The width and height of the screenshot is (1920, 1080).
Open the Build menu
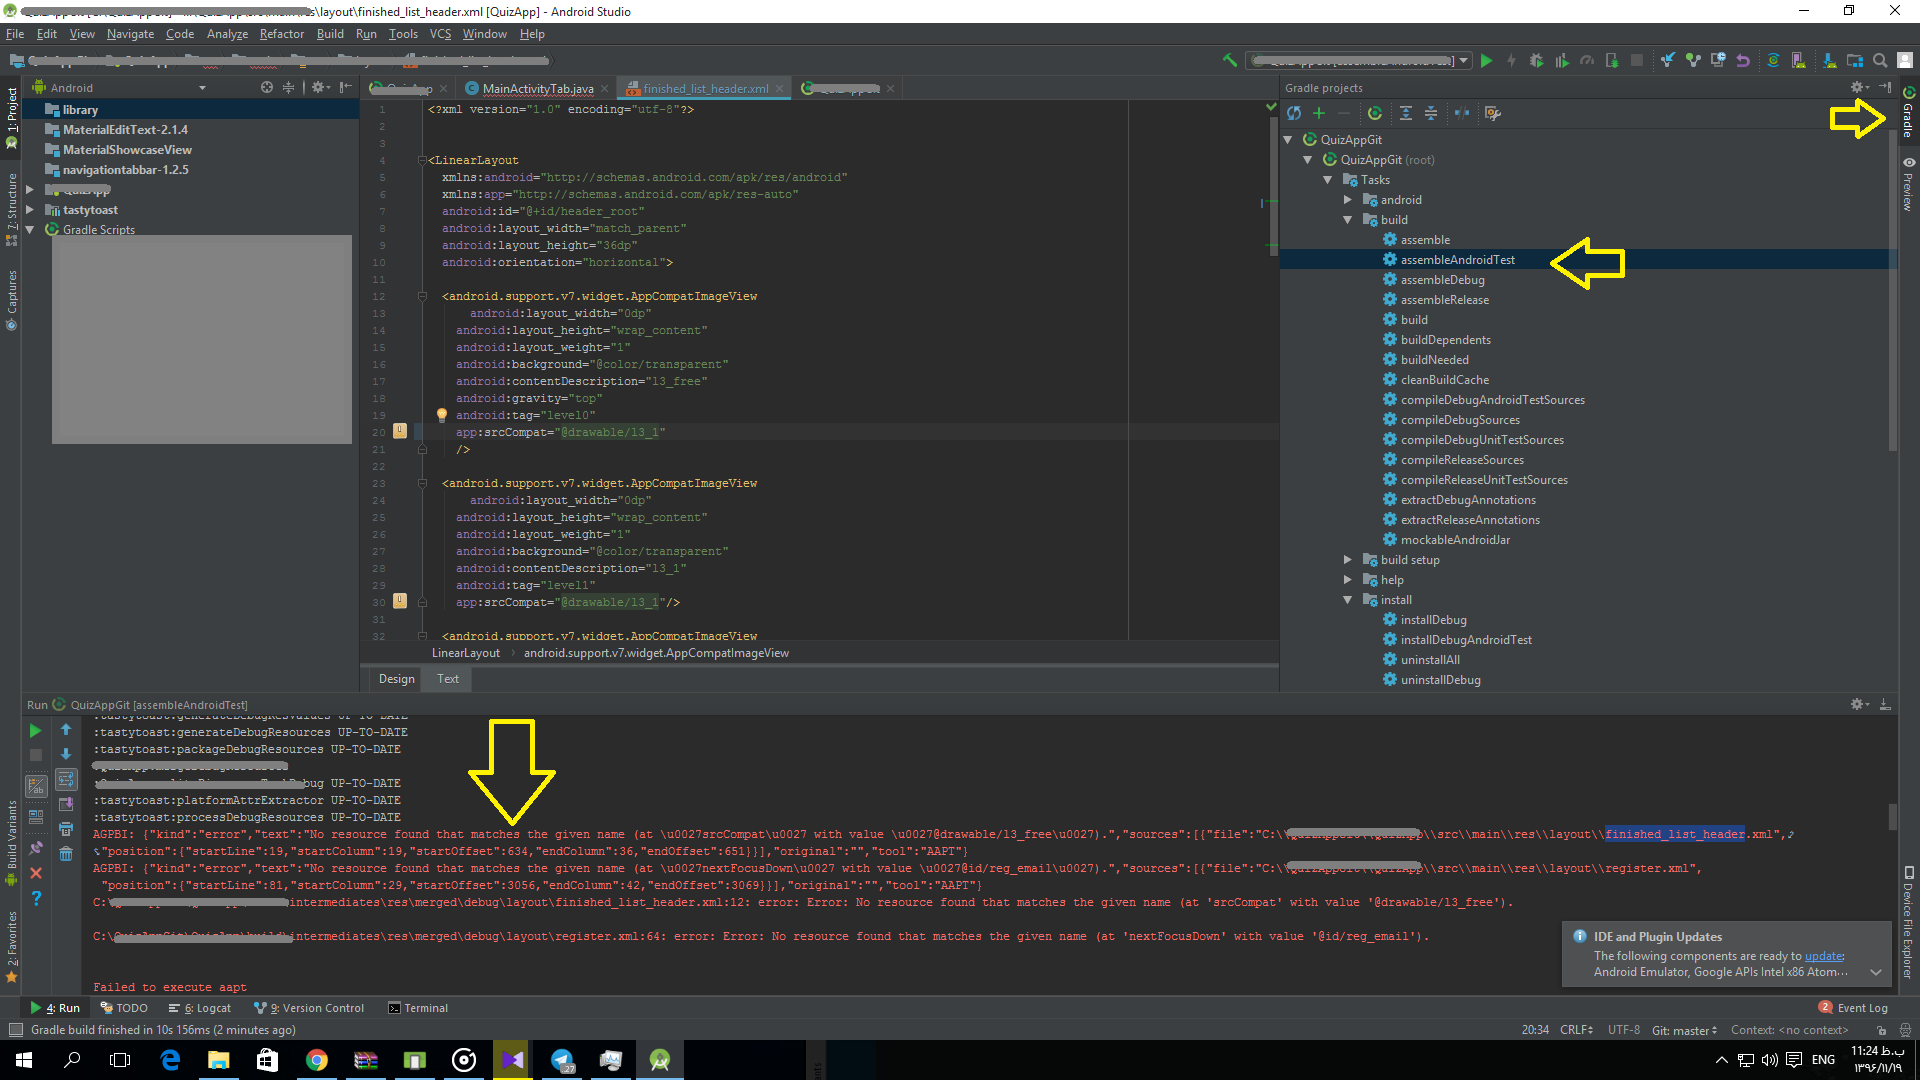330,34
